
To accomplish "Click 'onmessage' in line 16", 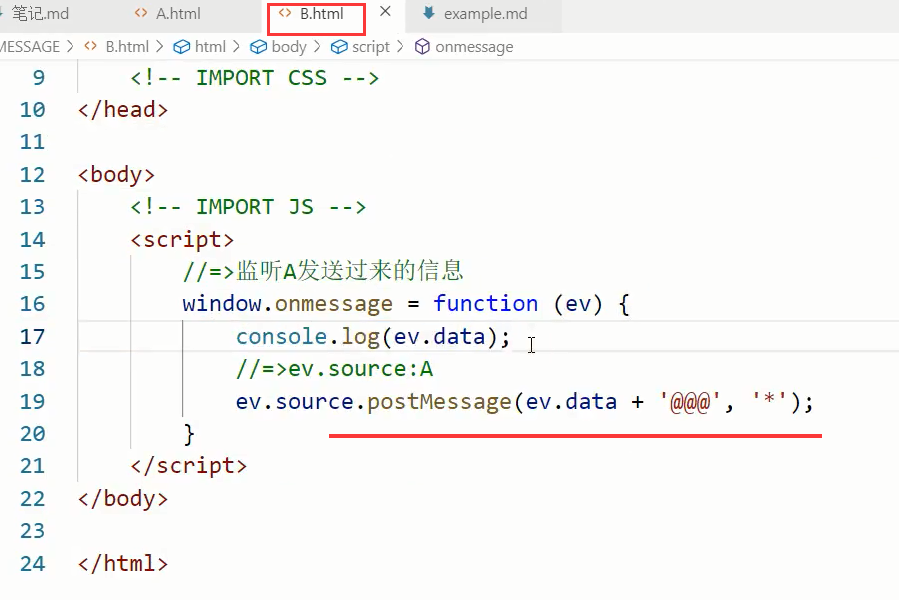I will (x=334, y=304).
